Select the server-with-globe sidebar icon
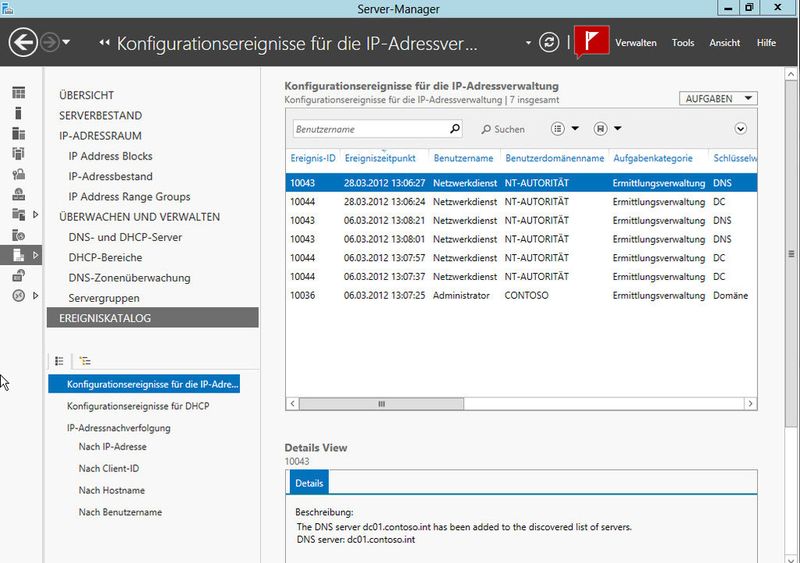 (18, 235)
